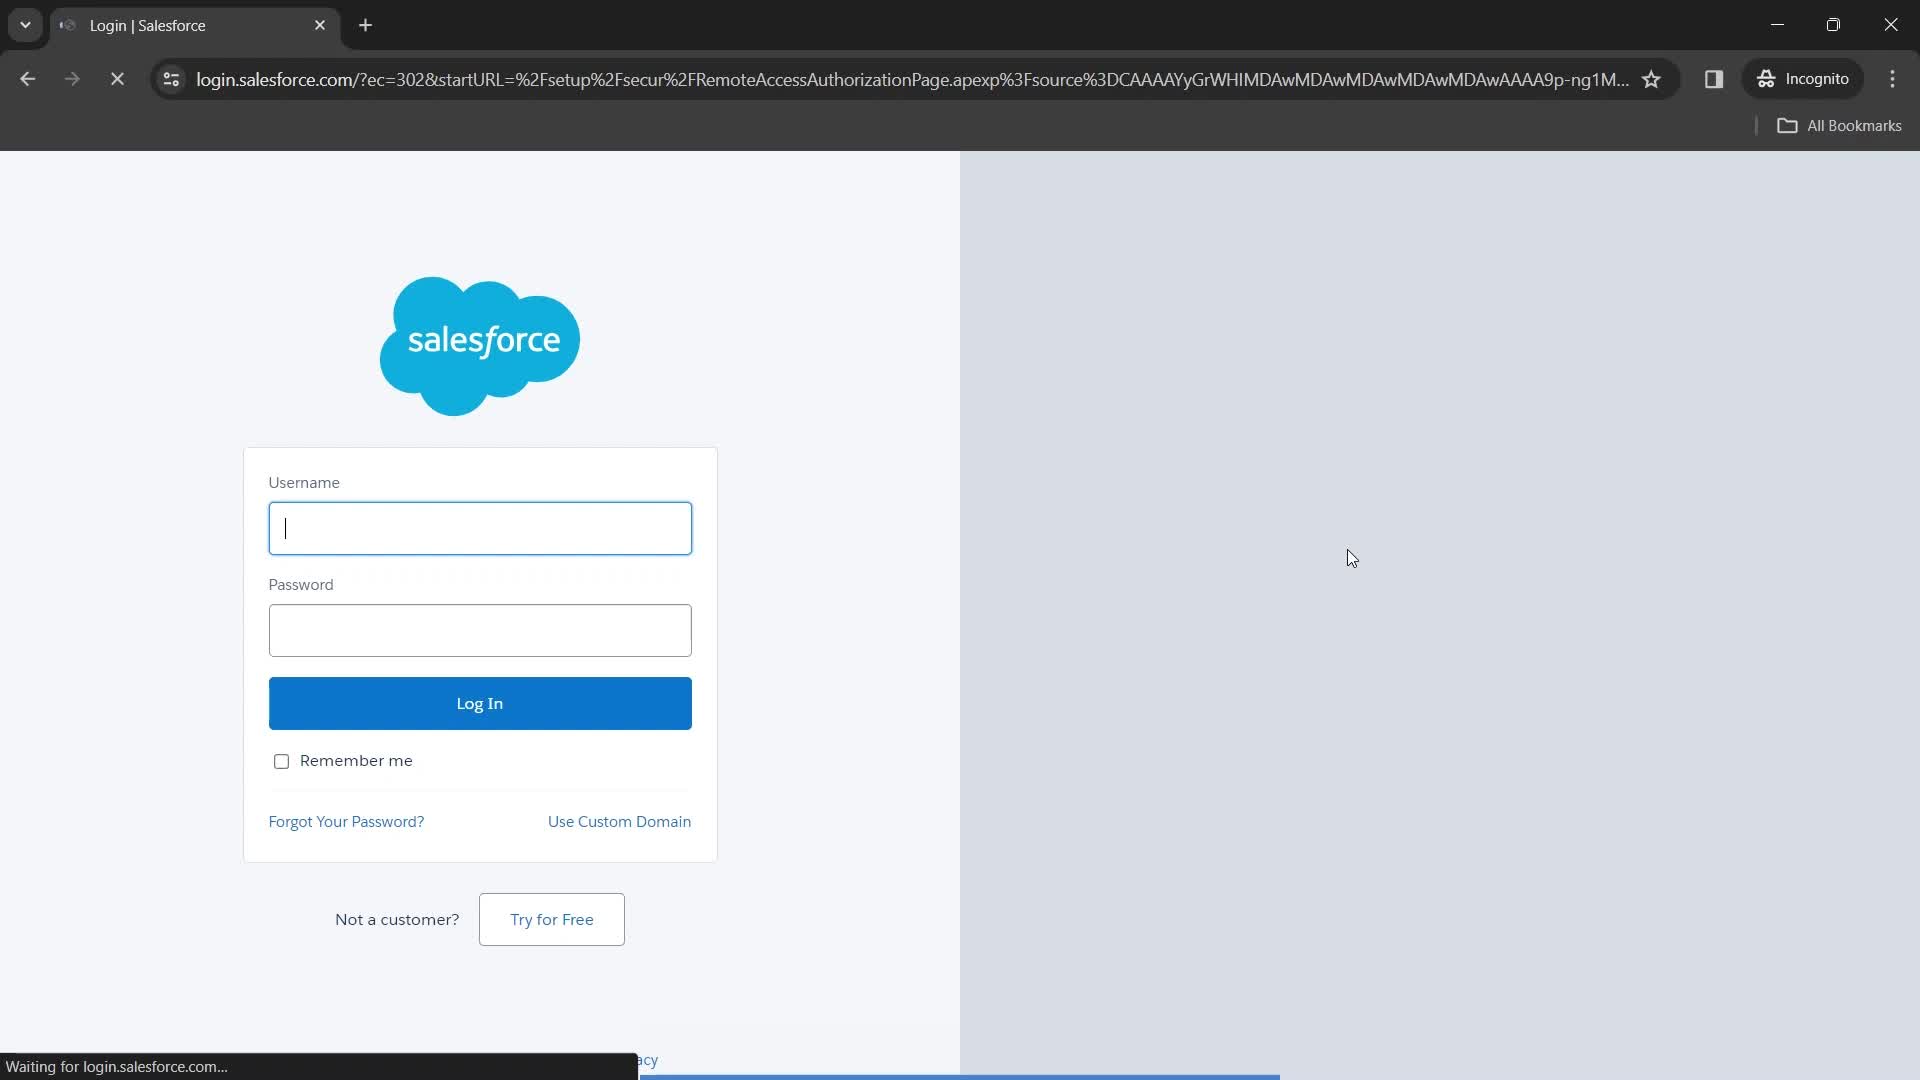Screen dimensions: 1920x1080
Task: Click the browser back arrow
Action: pyautogui.click(x=27, y=79)
